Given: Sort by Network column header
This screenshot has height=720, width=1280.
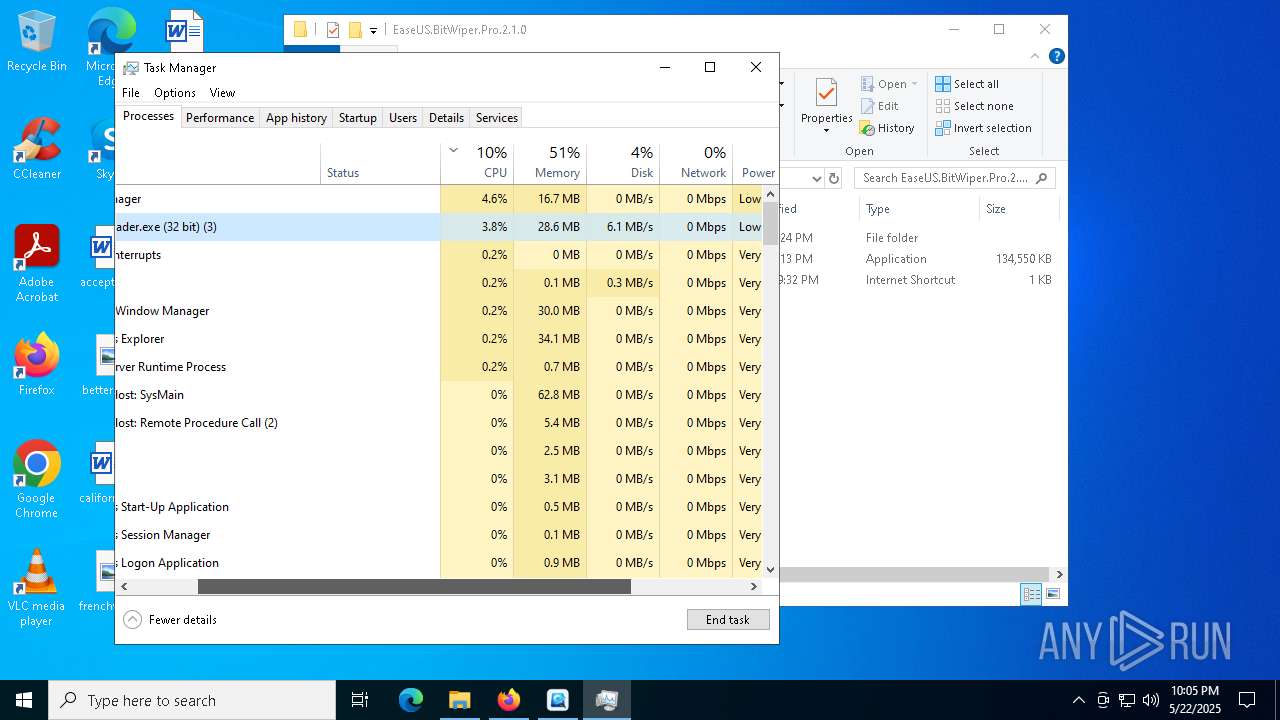Looking at the screenshot, I should [696, 163].
